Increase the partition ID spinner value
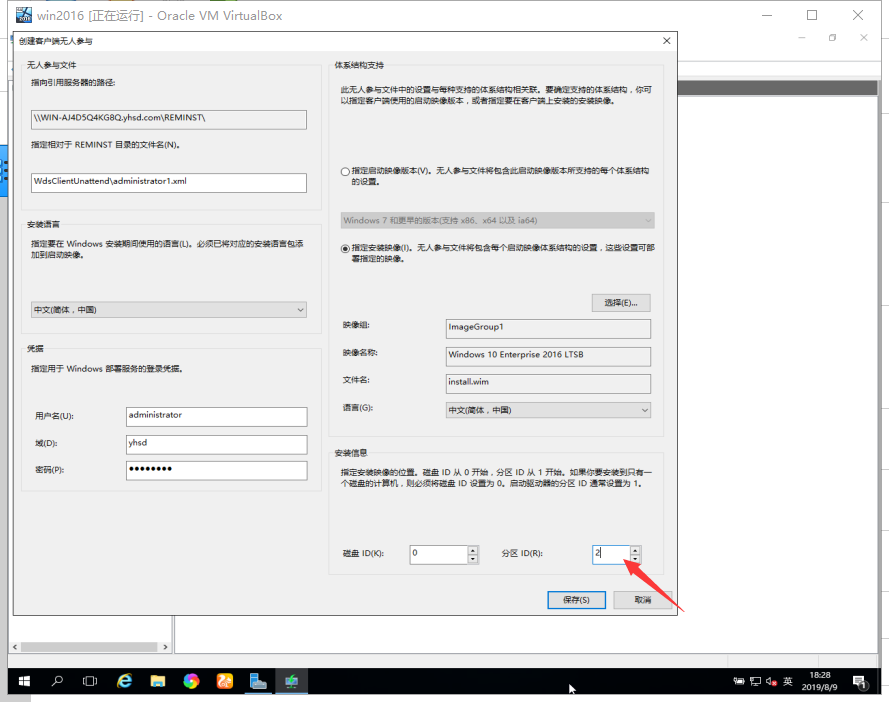The image size is (889, 702). coord(636,550)
